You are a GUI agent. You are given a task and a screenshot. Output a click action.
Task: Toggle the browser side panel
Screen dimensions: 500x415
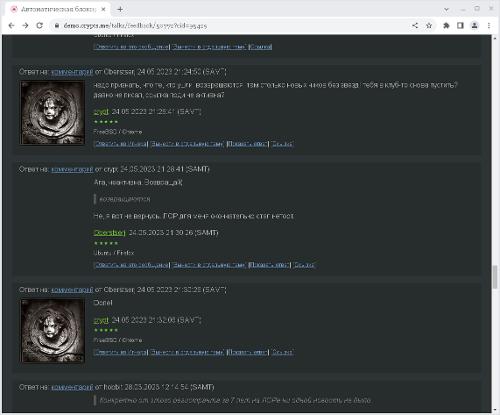click(460, 26)
